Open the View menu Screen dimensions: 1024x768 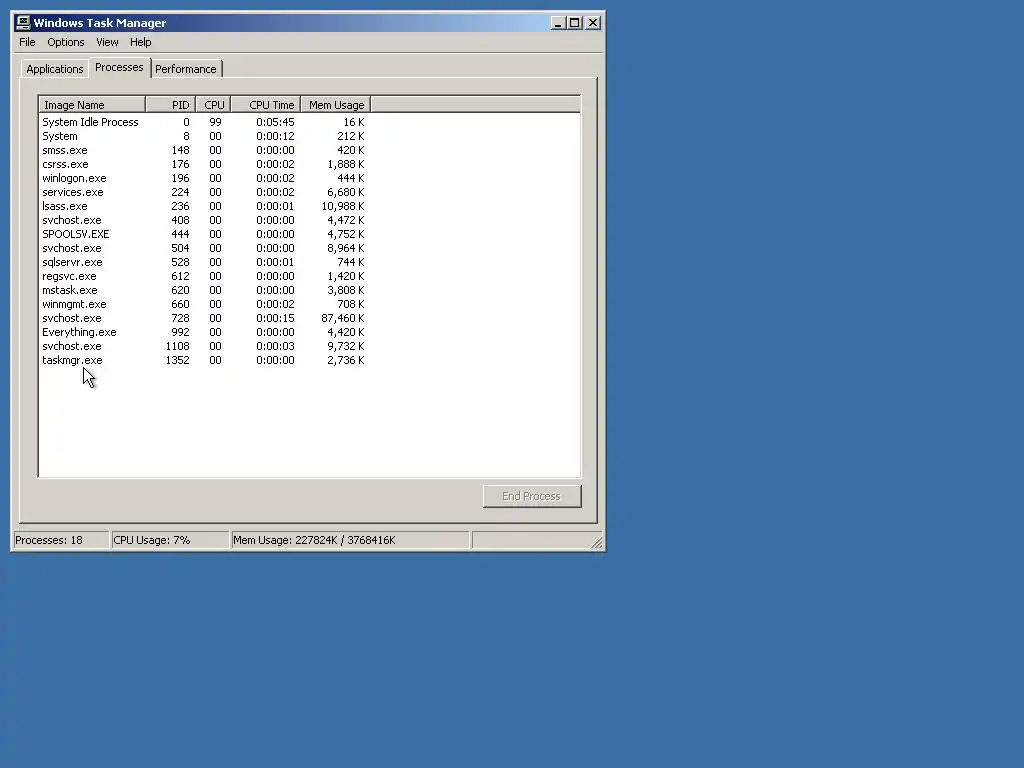(108, 42)
